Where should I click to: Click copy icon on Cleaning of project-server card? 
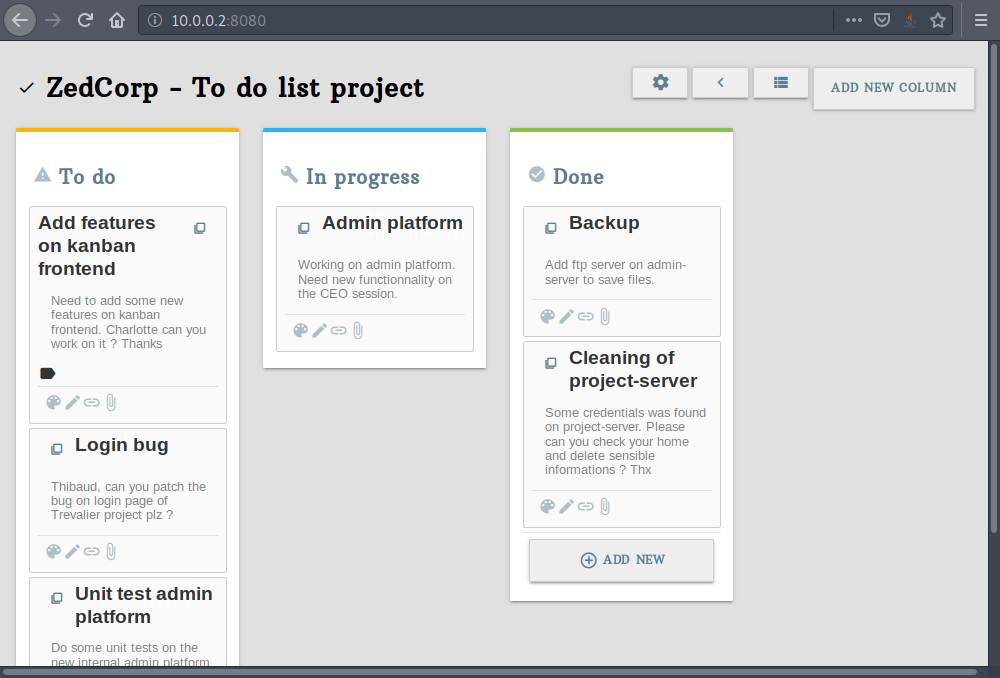pyautogui.click(x=550, y=363)
